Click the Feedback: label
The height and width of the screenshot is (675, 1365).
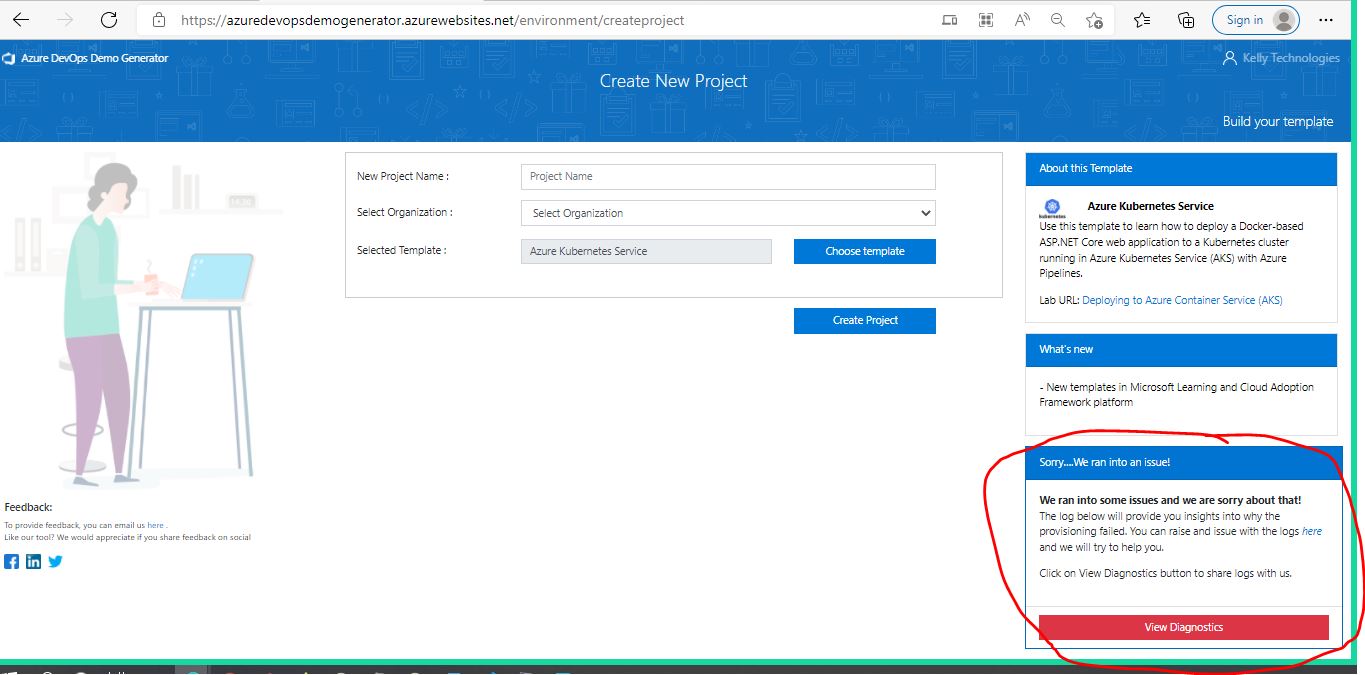click(28, 507)
